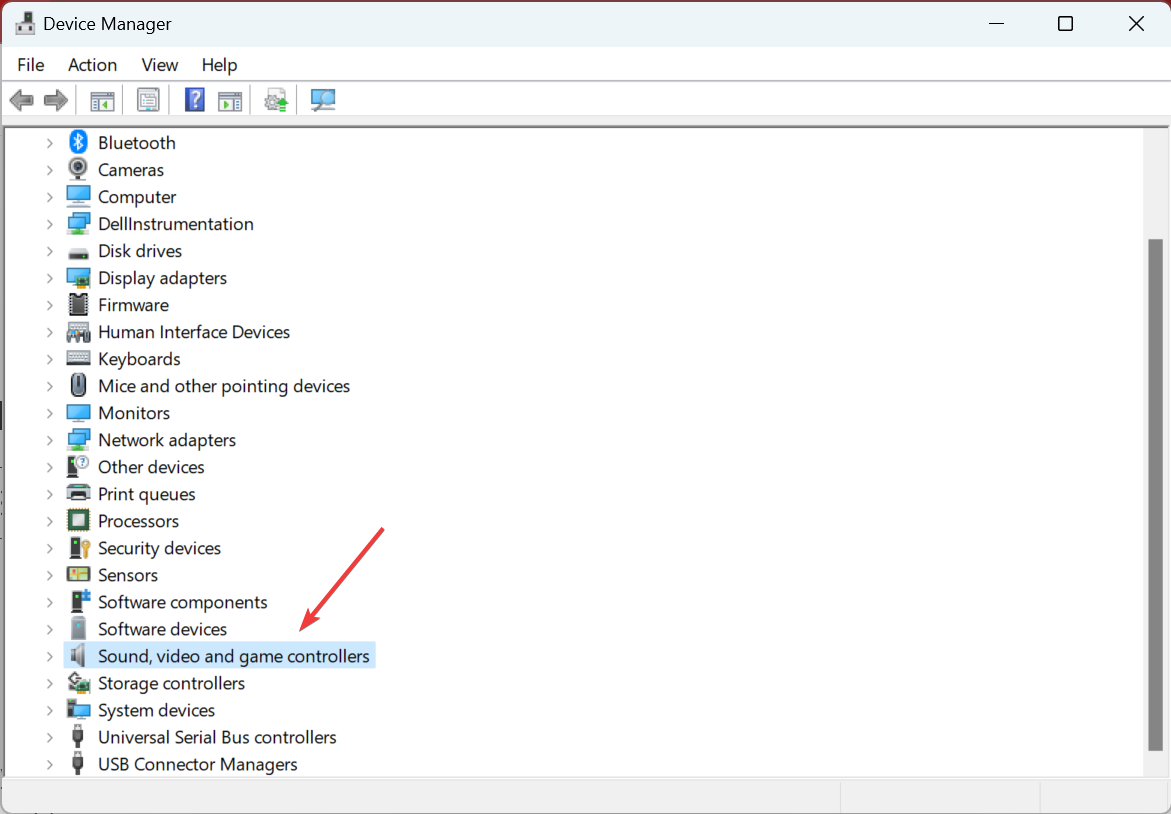Click Scan for hardware changes icon

323,100
